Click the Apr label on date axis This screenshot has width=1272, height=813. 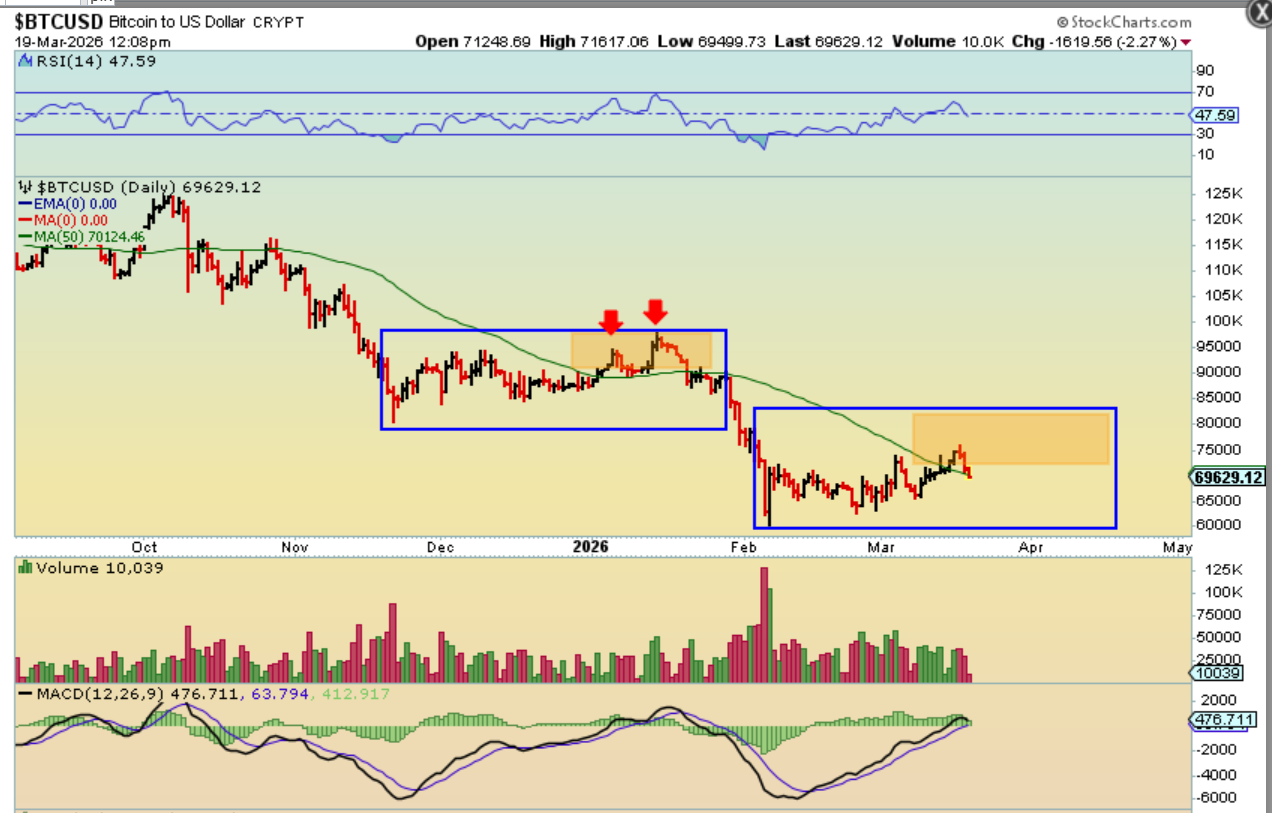1030,547
